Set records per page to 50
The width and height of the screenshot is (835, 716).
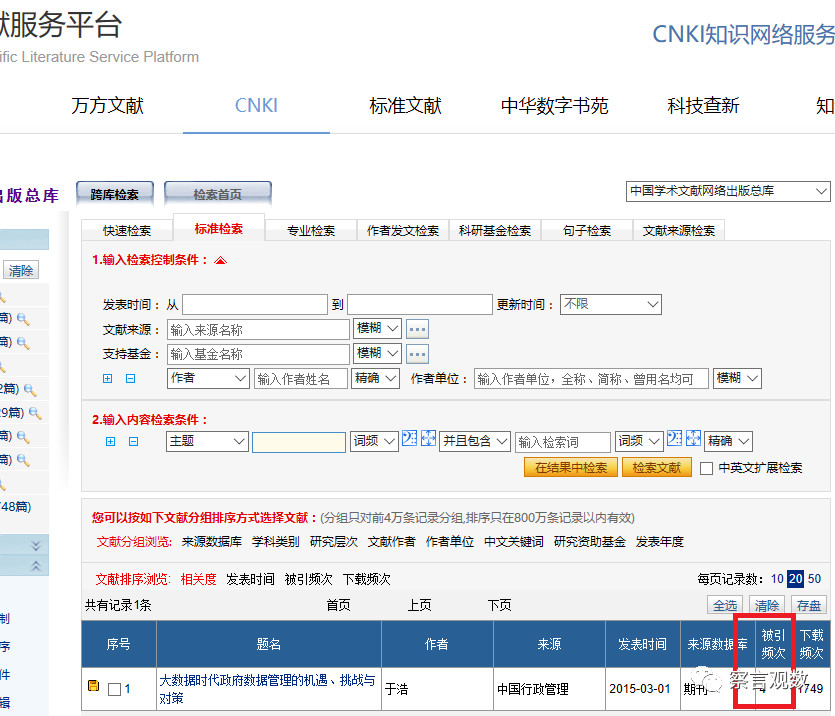[x=814, y=579]
